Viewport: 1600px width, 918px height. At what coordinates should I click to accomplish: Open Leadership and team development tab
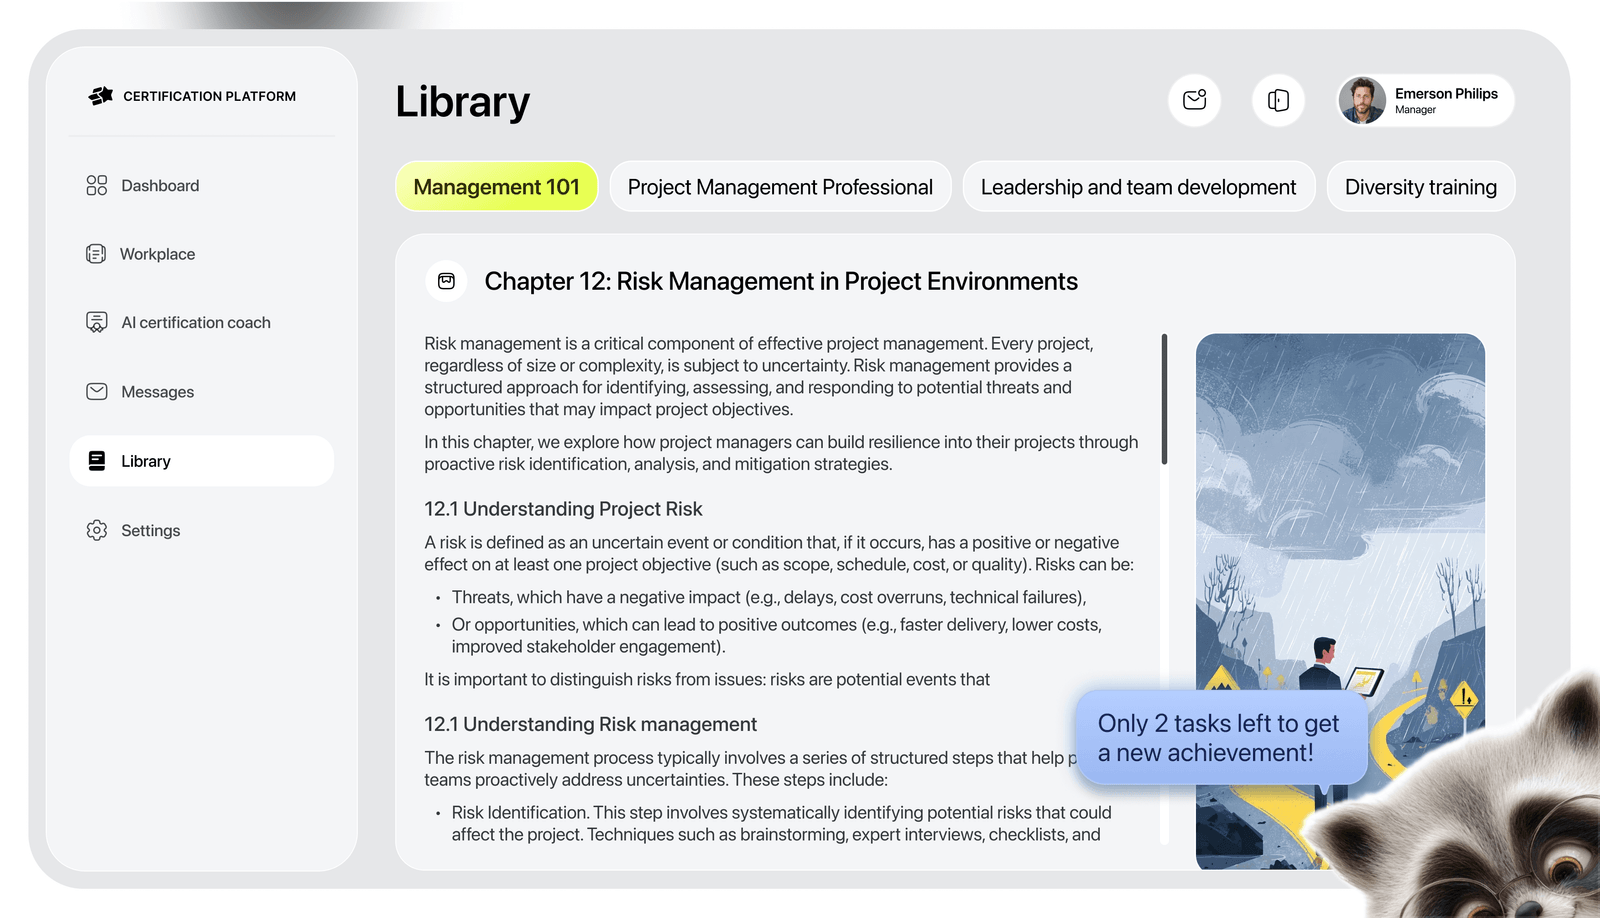1138,187
